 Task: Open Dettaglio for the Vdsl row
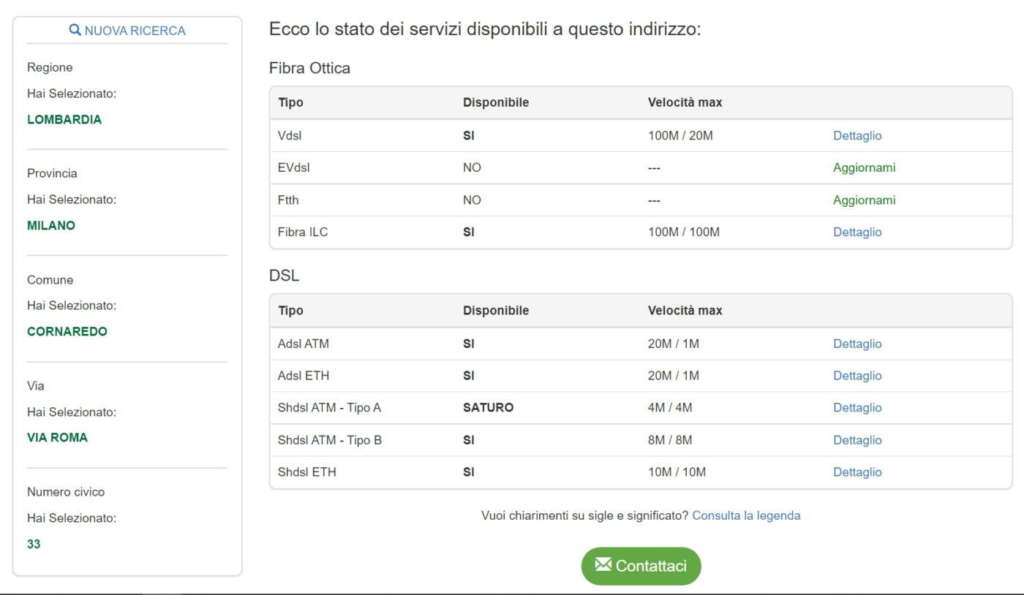tap(857, 136)
